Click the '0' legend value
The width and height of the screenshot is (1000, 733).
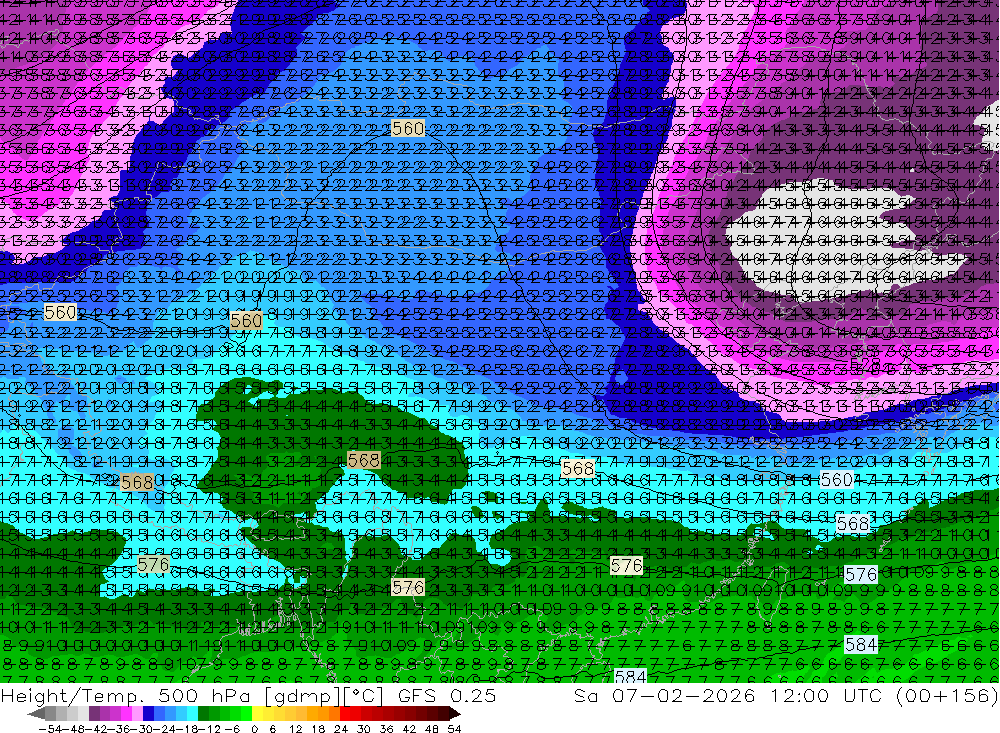[x=254, y=729]
